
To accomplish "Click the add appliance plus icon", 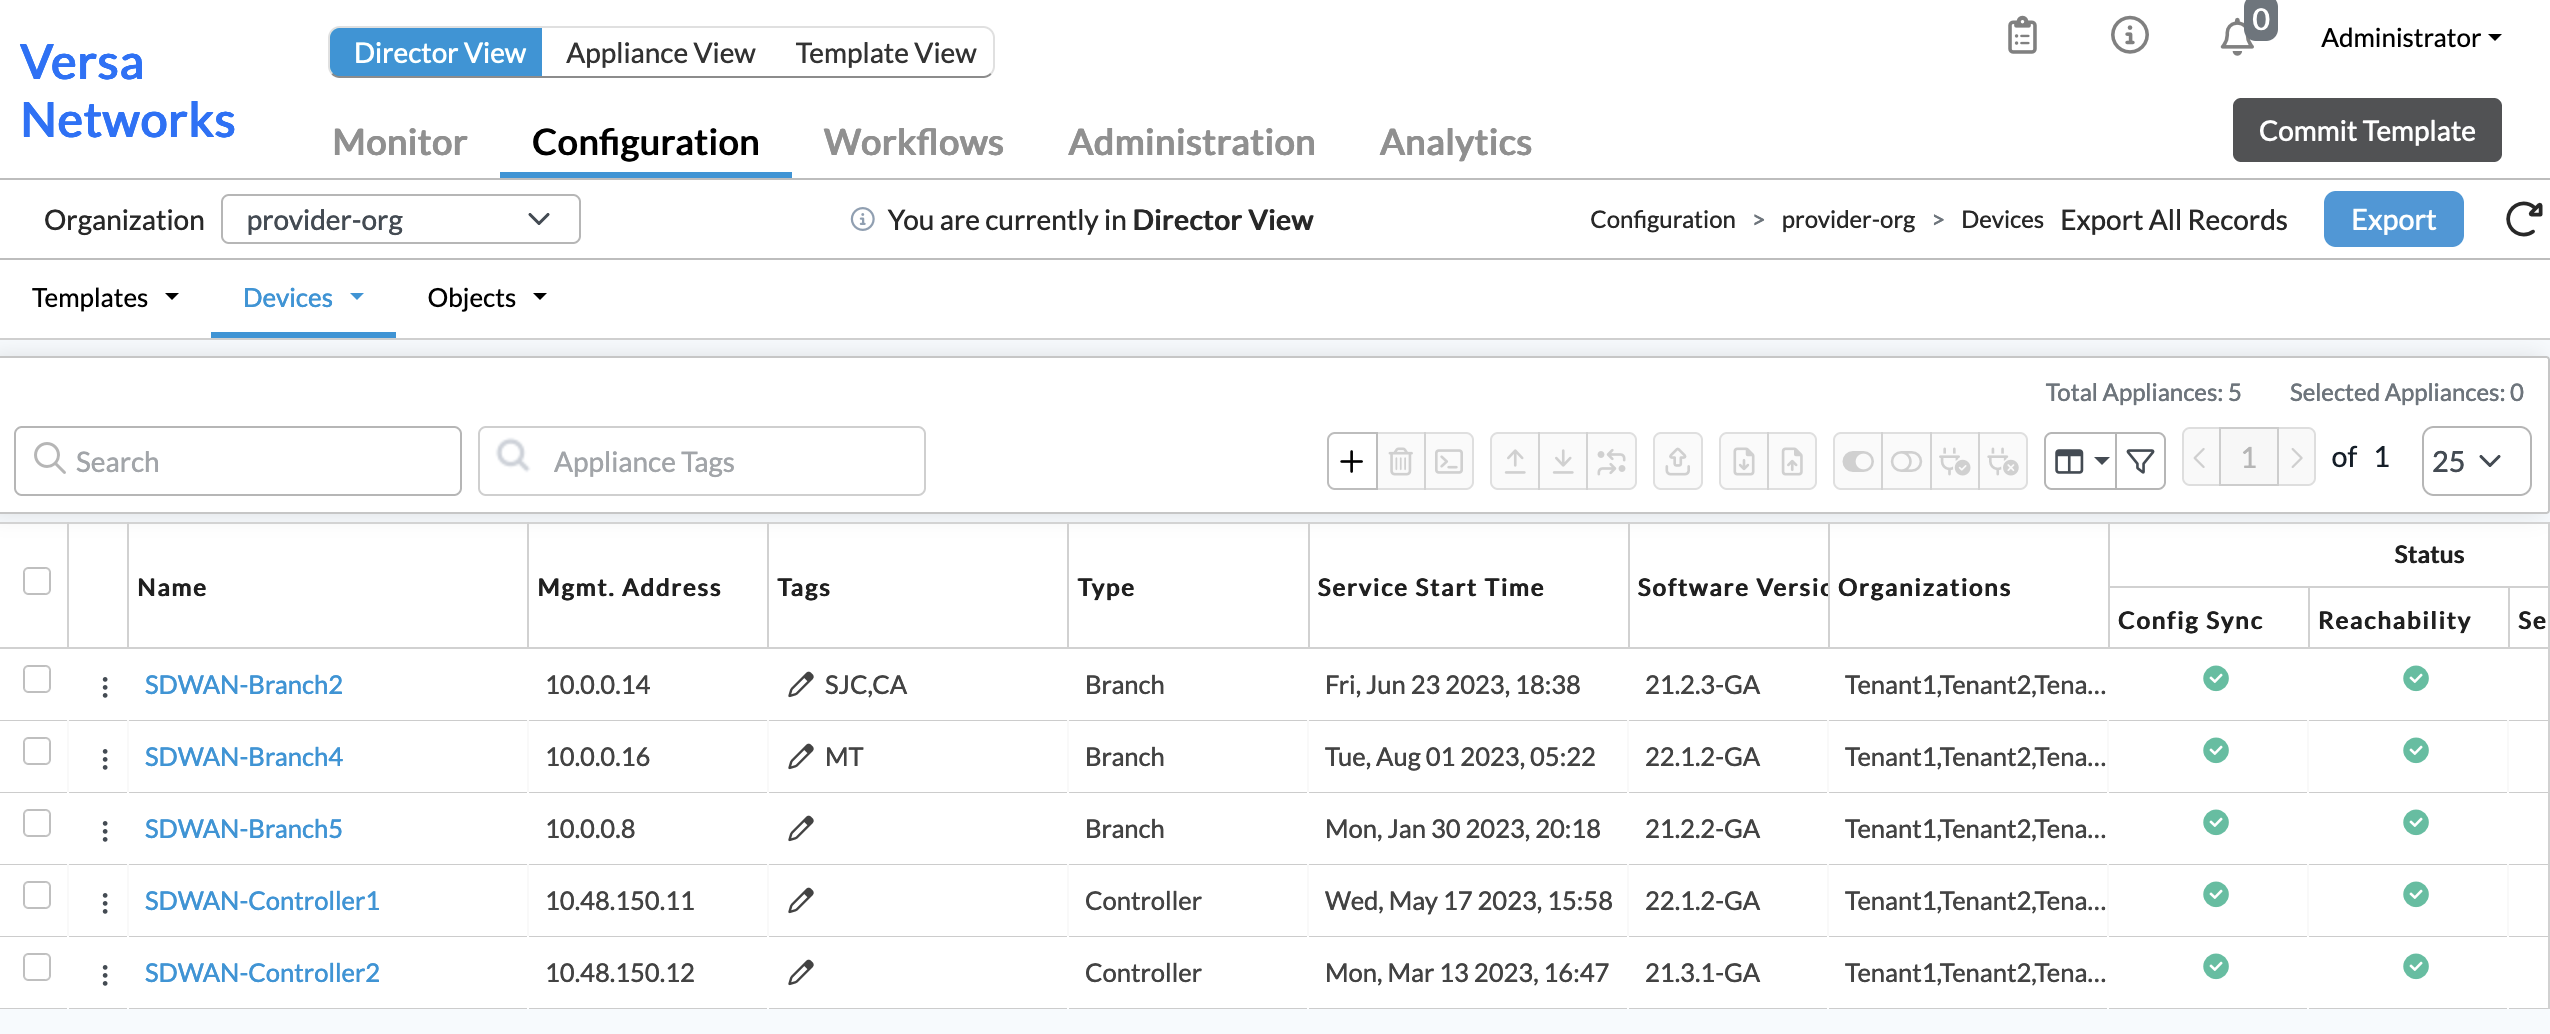I will (1351, 461).
